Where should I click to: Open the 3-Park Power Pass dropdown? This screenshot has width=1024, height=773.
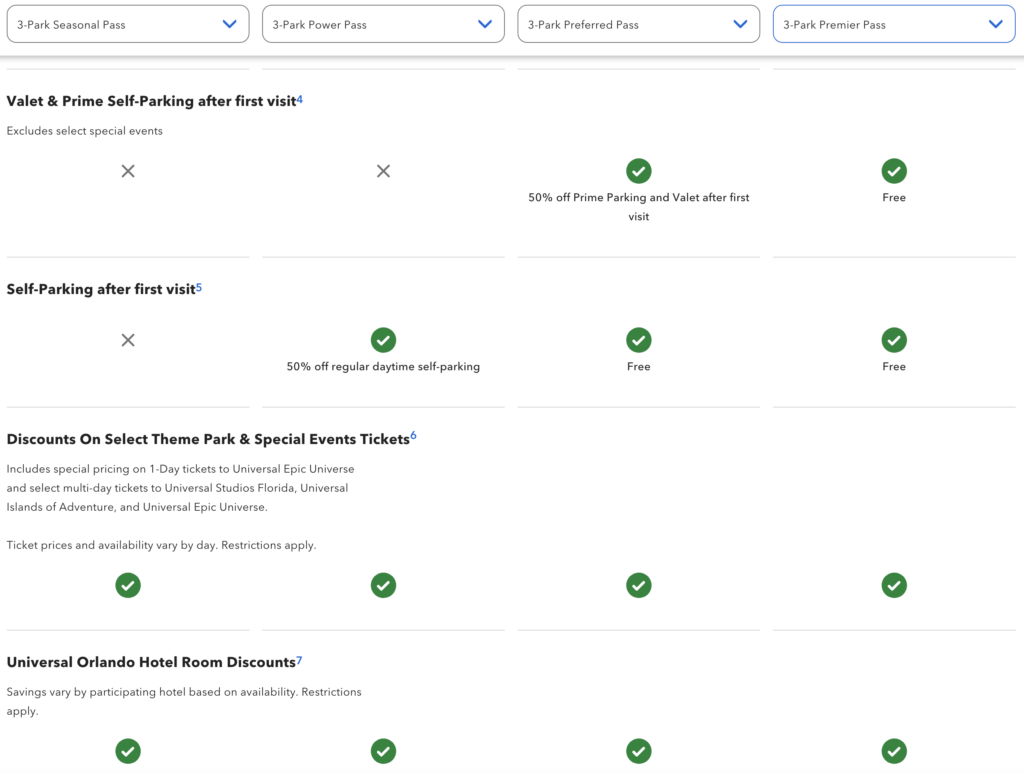point(383,23)
